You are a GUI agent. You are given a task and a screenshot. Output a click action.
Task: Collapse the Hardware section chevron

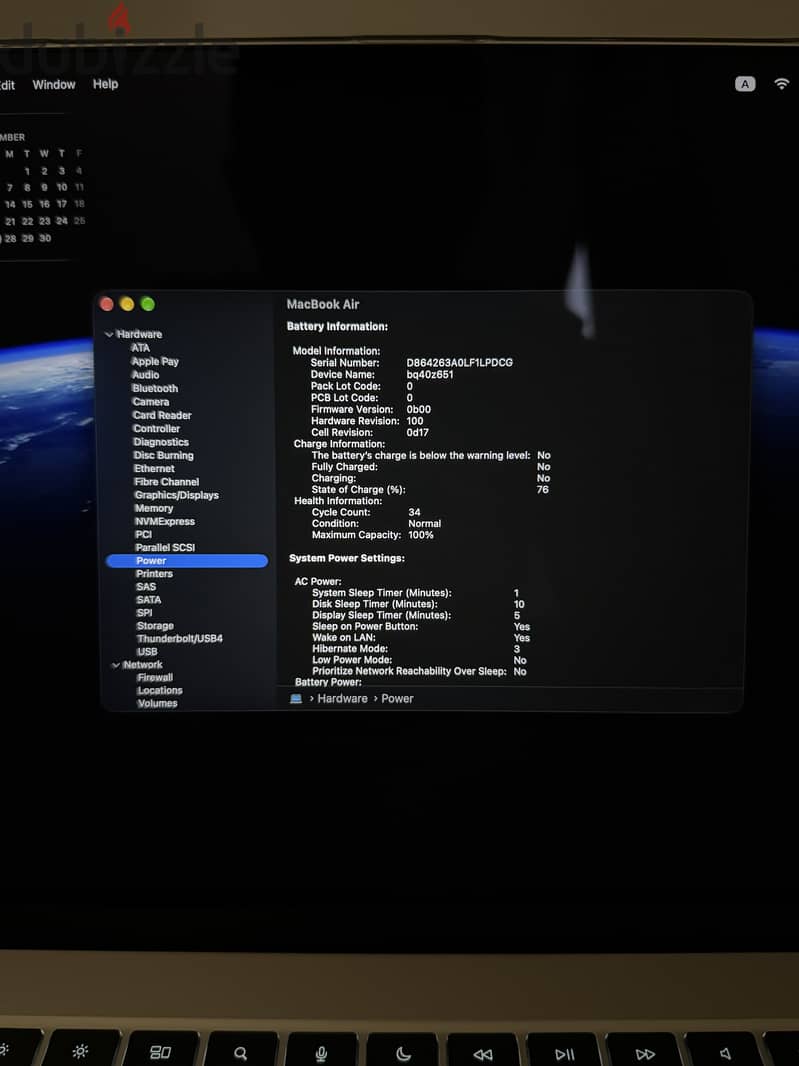(109, 334)
